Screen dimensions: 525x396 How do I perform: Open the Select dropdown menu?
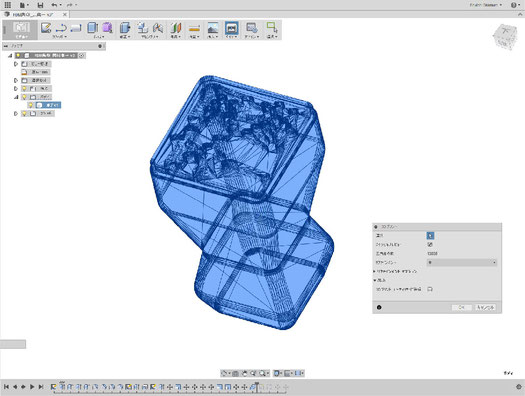(x=272, y=36)
